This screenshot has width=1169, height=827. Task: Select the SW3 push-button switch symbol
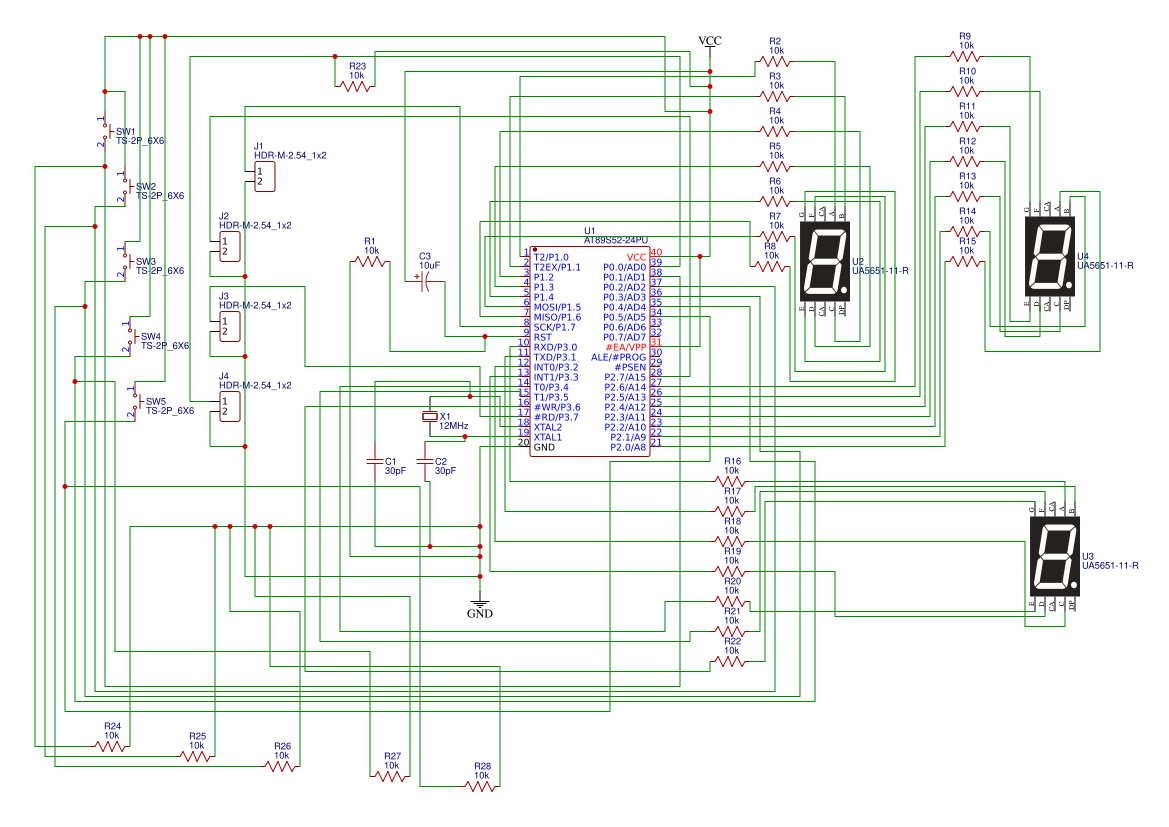125,261
